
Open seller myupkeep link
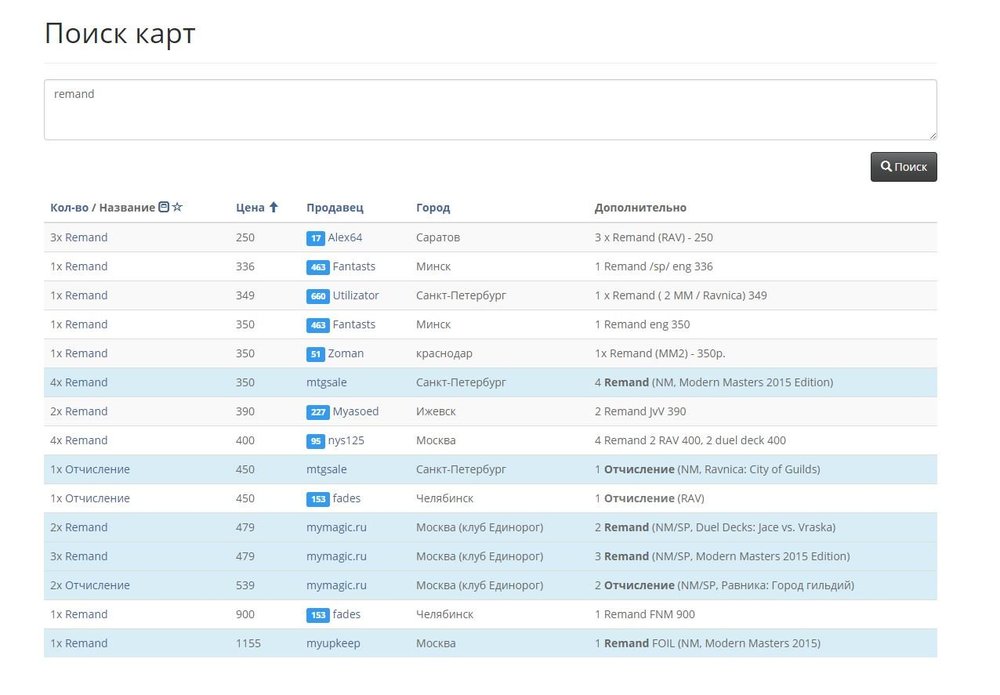333,643
